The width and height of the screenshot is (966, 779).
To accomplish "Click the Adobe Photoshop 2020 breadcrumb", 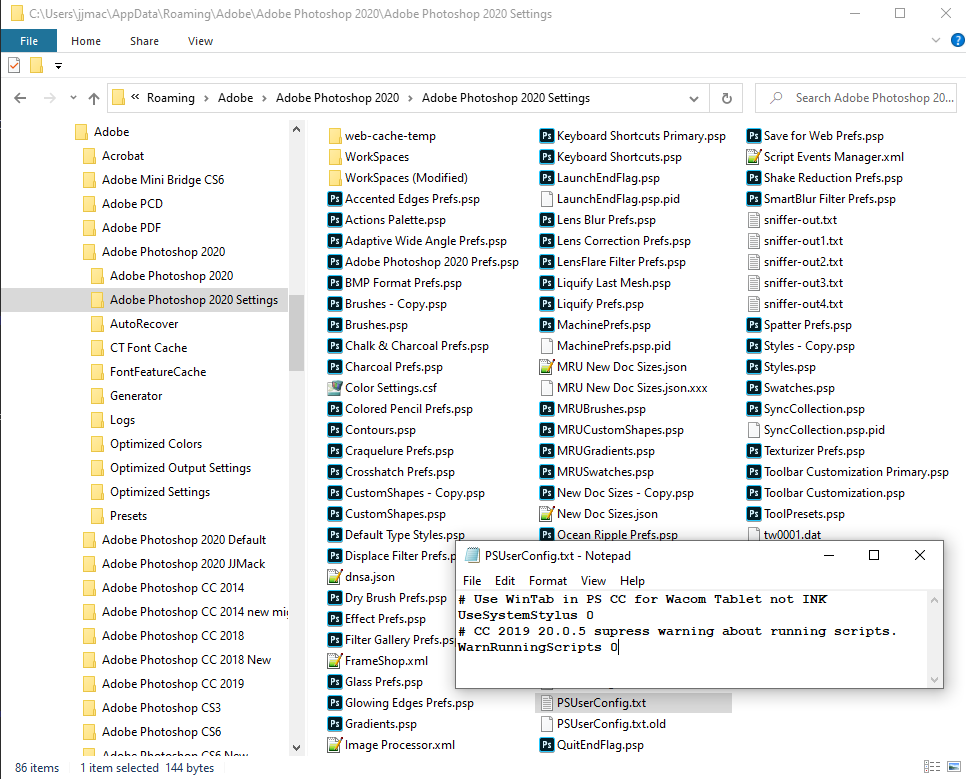I will [x=337, y=98].
